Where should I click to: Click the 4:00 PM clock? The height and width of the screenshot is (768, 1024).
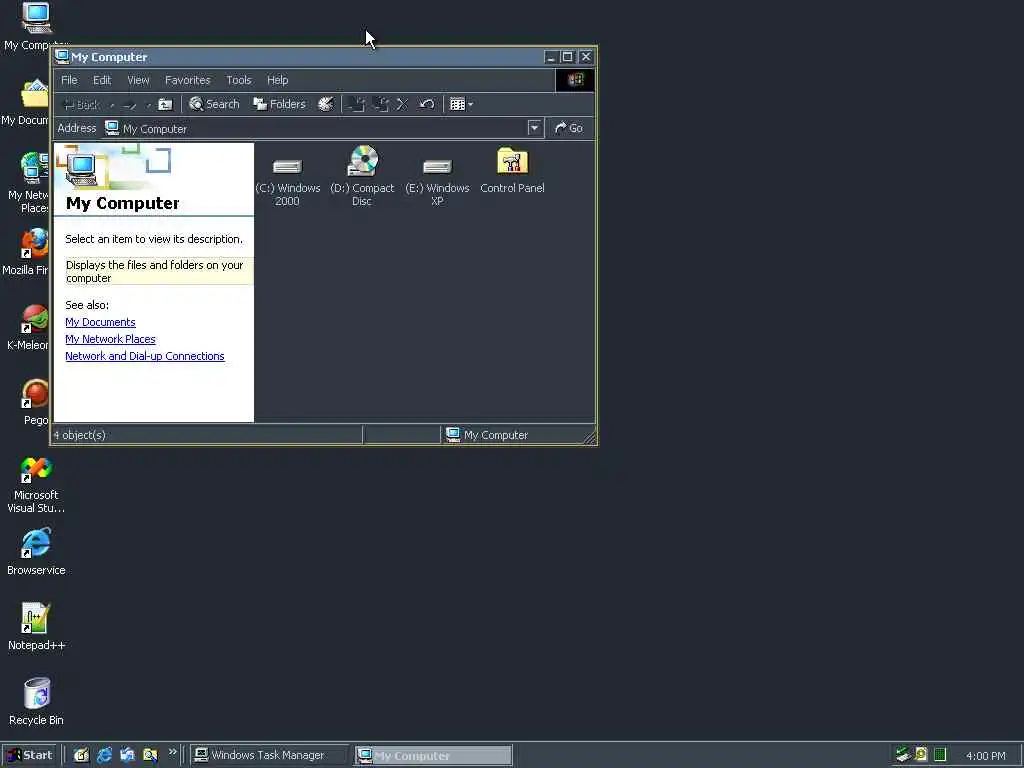coord(985,756)
